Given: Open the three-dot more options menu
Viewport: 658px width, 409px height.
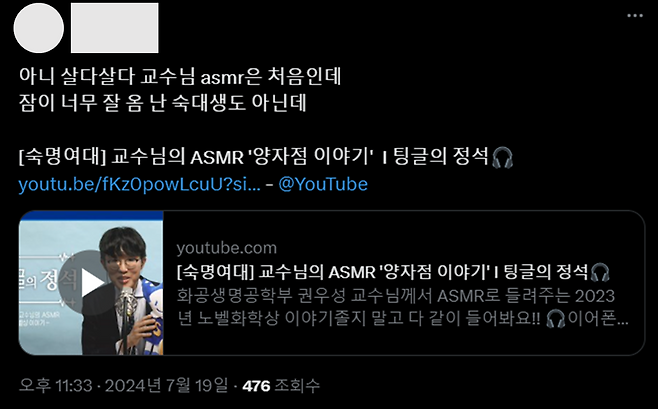Looking at the screenshot, I should click(634, 16).
